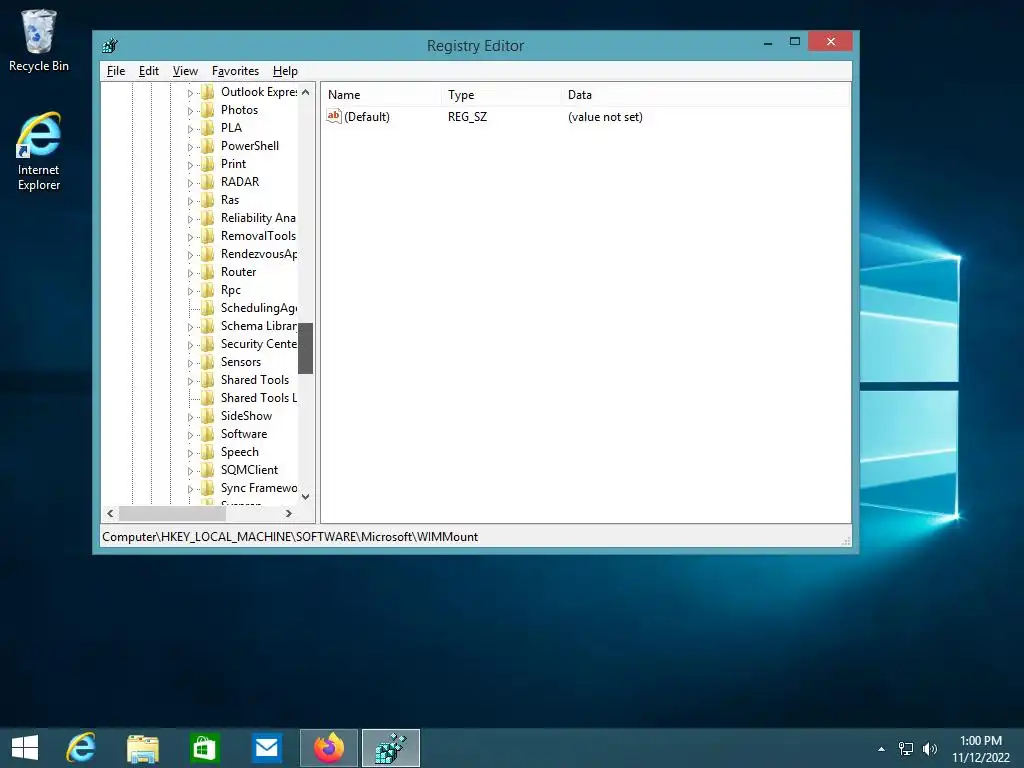
Task: Select the SchedulingAgent tree entry
Action: coord(259,308)
